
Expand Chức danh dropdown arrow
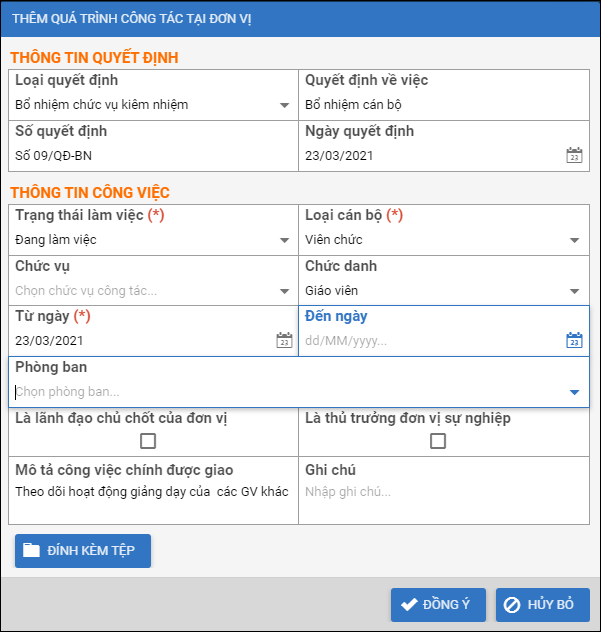click(574, 291)
